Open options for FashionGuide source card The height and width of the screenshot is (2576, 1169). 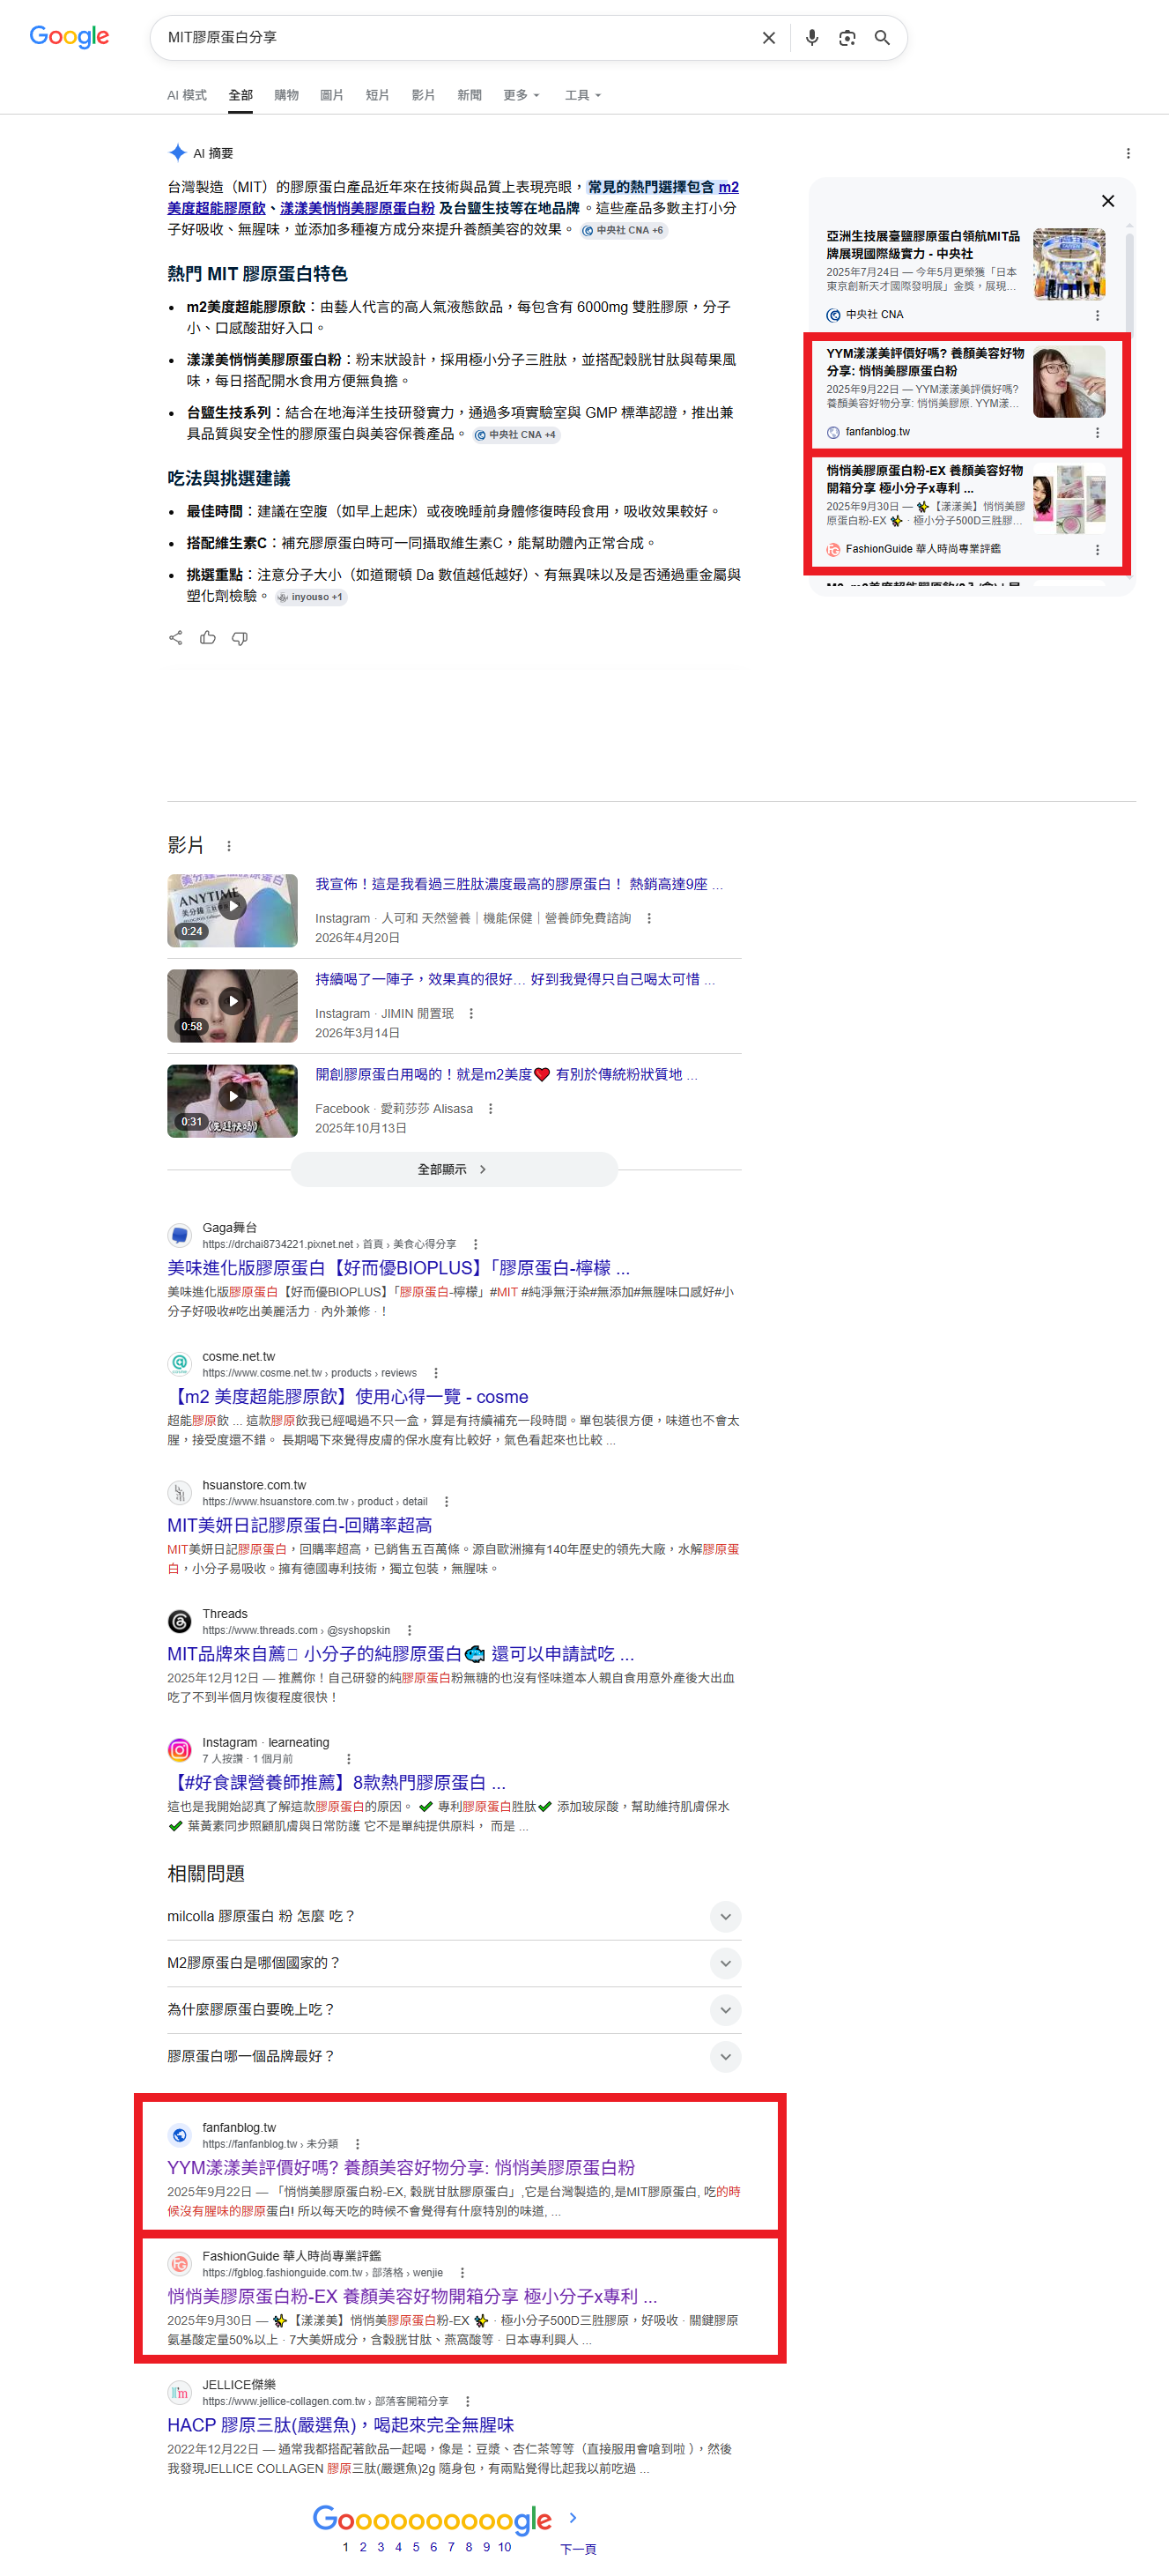point(1097,550)
